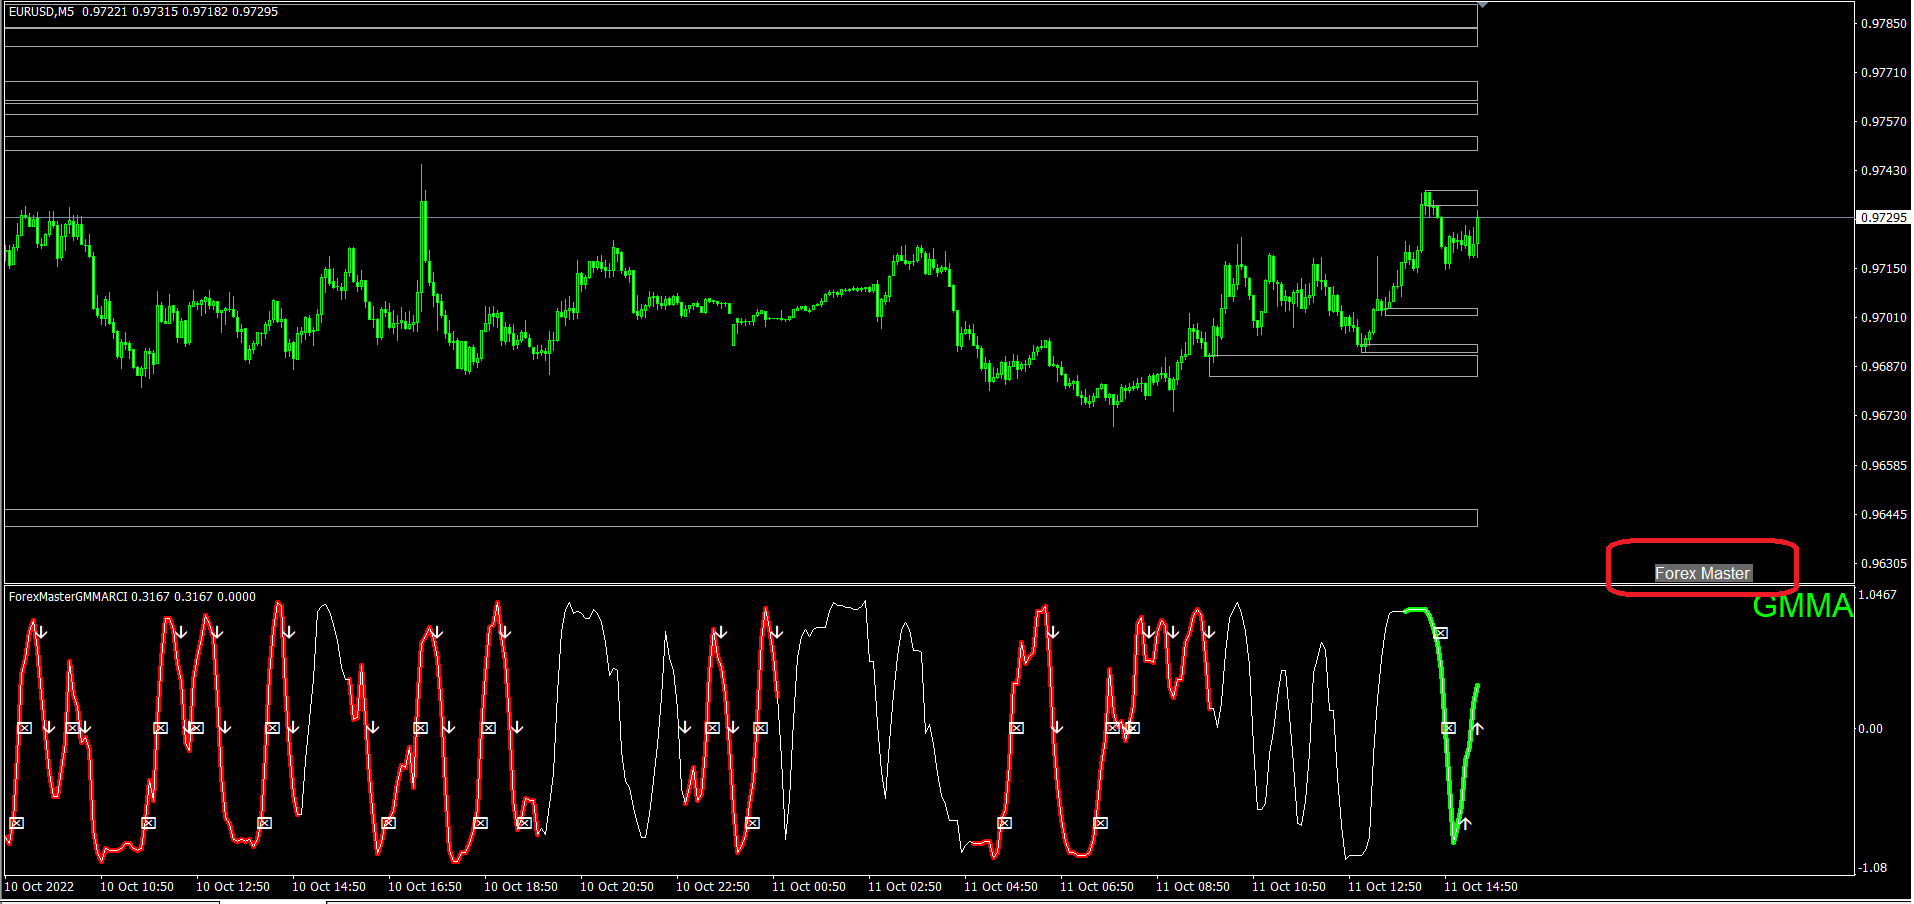
Task: Click the 10 Oct 16:50 time label
Action: [x=425, y=887]
